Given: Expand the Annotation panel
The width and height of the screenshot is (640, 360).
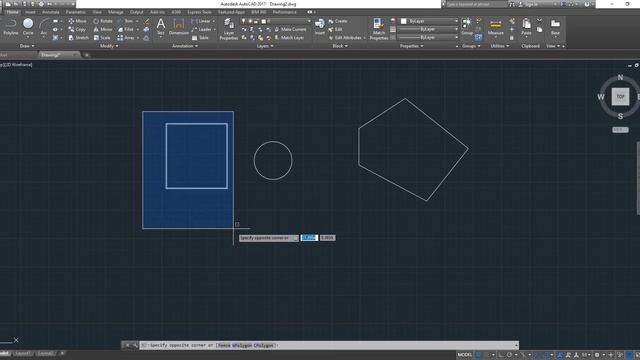Looking at the screenshot, I should tap(184, 46).
